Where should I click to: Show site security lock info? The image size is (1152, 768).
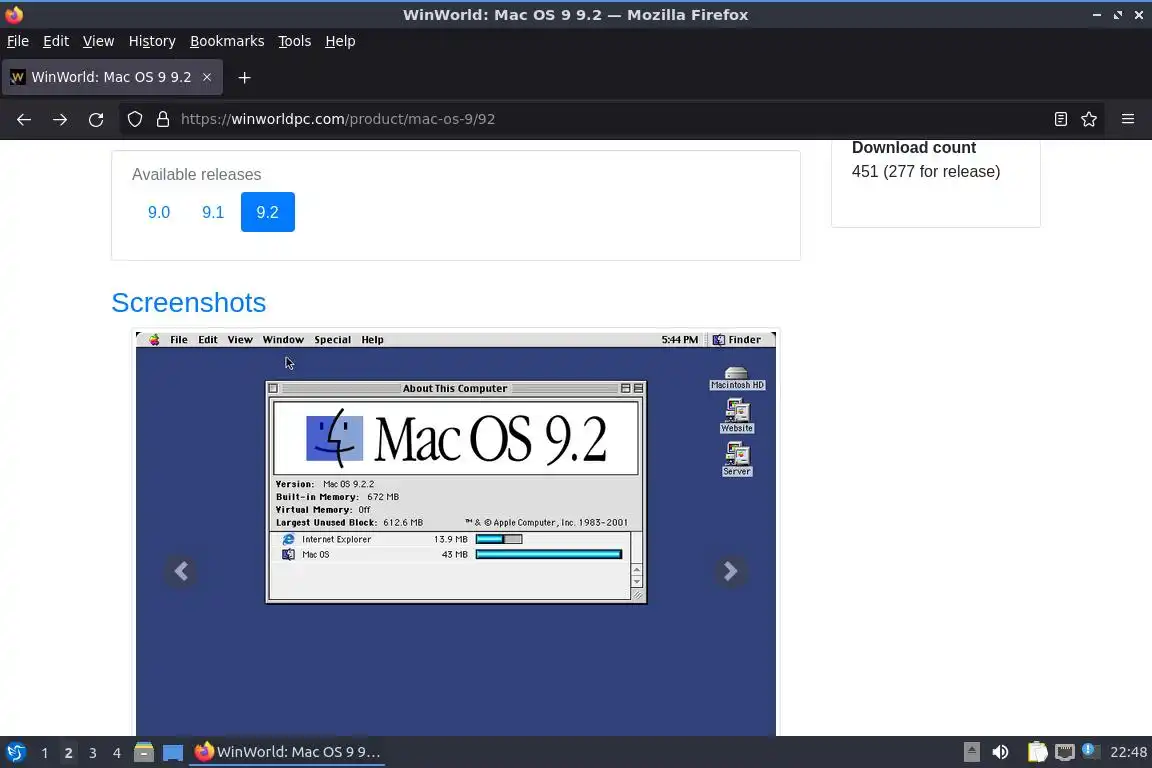[x=163, y=119]
